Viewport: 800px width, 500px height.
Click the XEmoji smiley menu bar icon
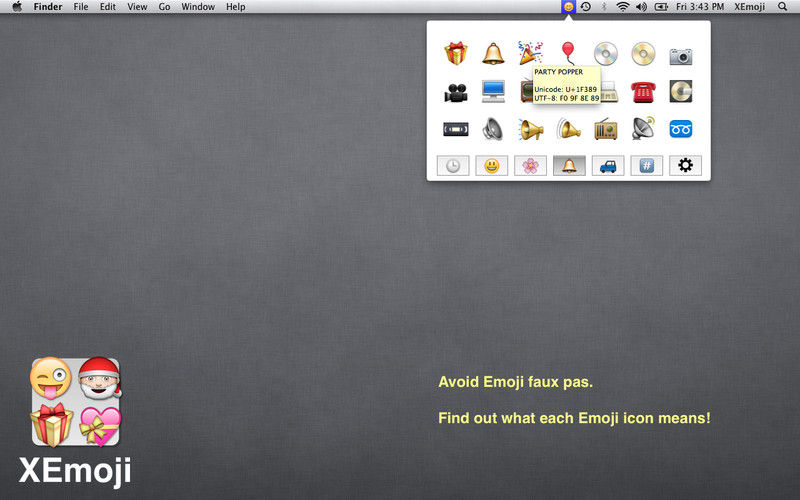click(x=568, y=7)
